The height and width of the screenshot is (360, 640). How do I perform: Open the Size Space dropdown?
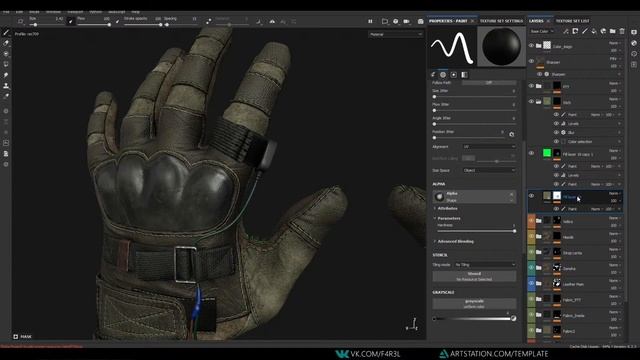[x=489, y=170]
